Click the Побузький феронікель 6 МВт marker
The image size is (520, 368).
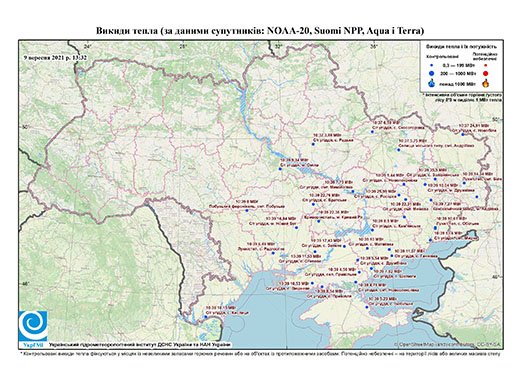coord(247,210)
